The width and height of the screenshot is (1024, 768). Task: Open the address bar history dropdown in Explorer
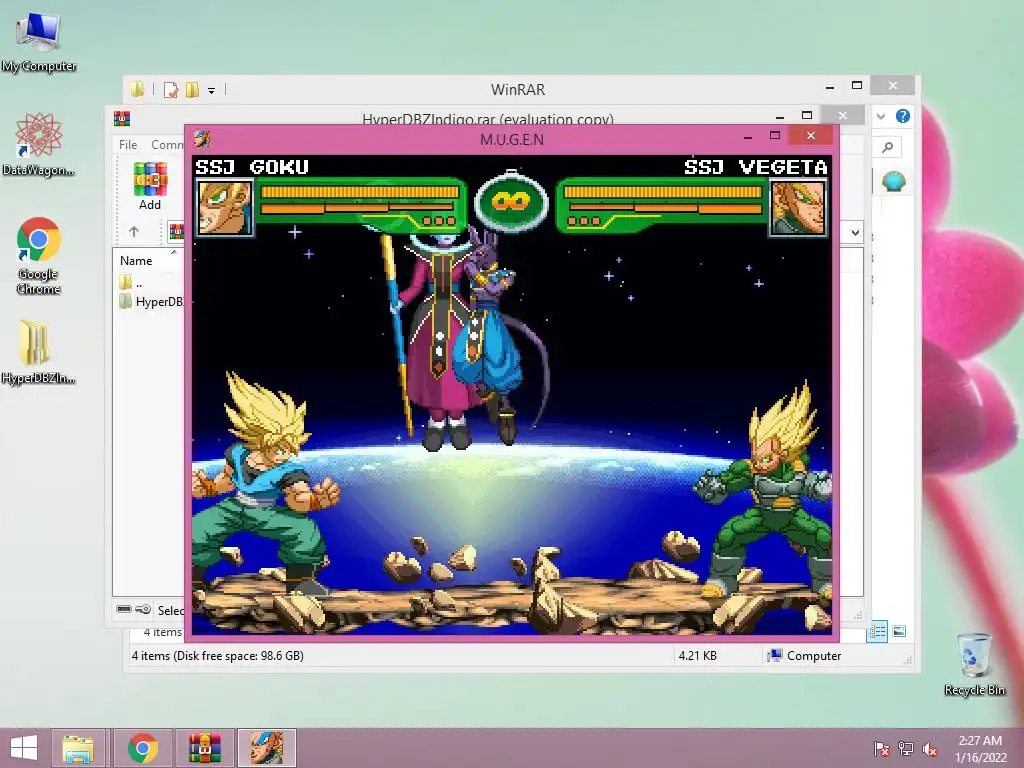pyautogui.click(x=855, y=232)
